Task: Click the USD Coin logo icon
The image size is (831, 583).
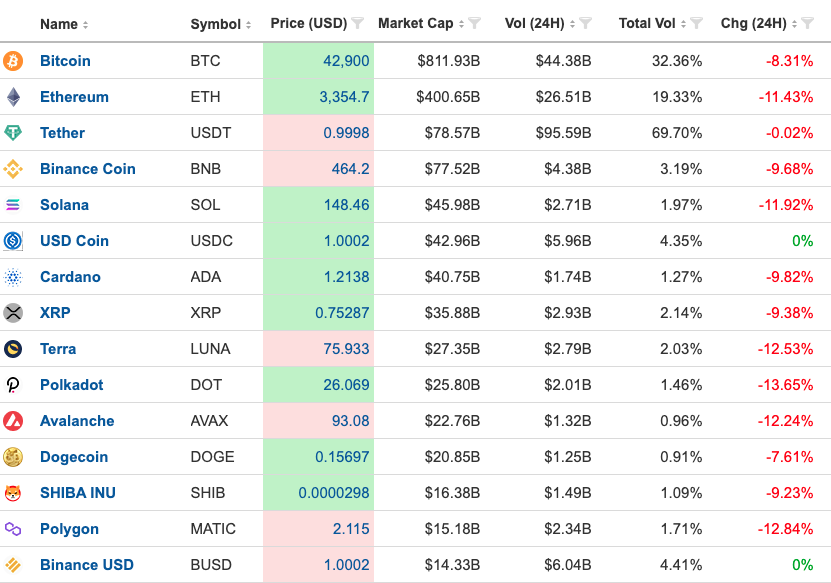Action: pos(13,241)
